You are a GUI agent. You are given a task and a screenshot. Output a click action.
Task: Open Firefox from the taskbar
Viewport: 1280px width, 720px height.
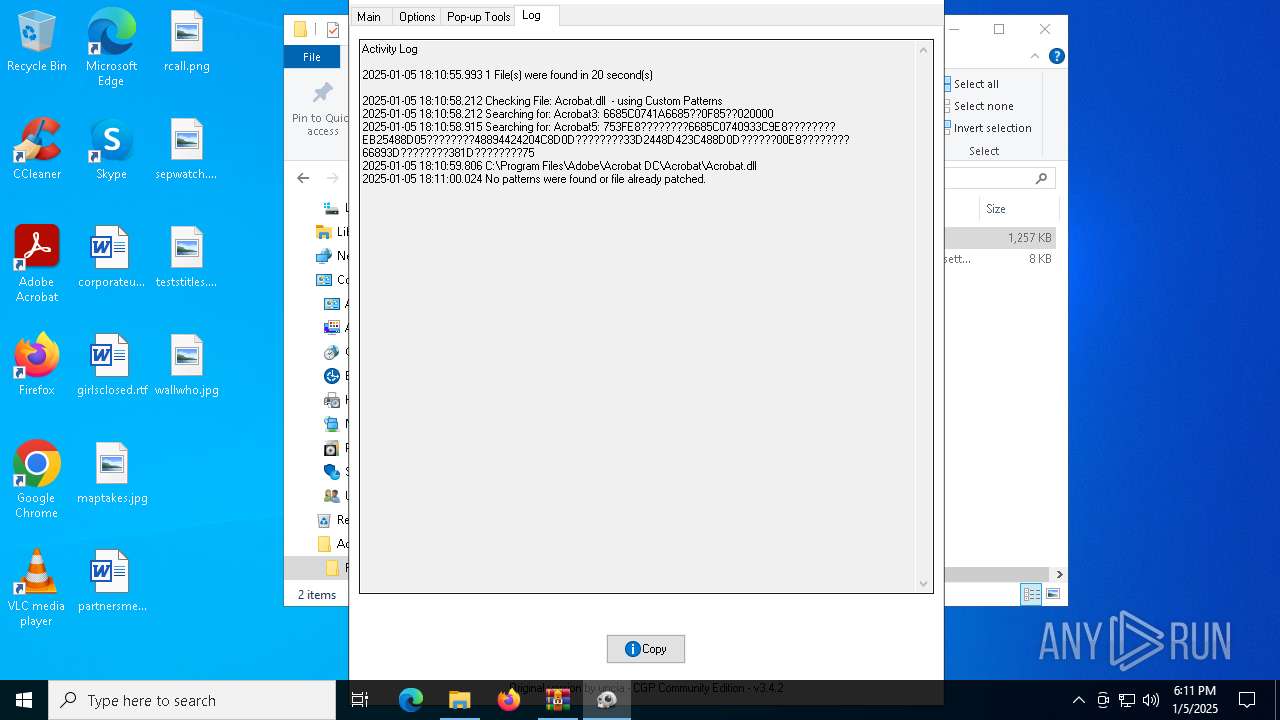point(509,700)
